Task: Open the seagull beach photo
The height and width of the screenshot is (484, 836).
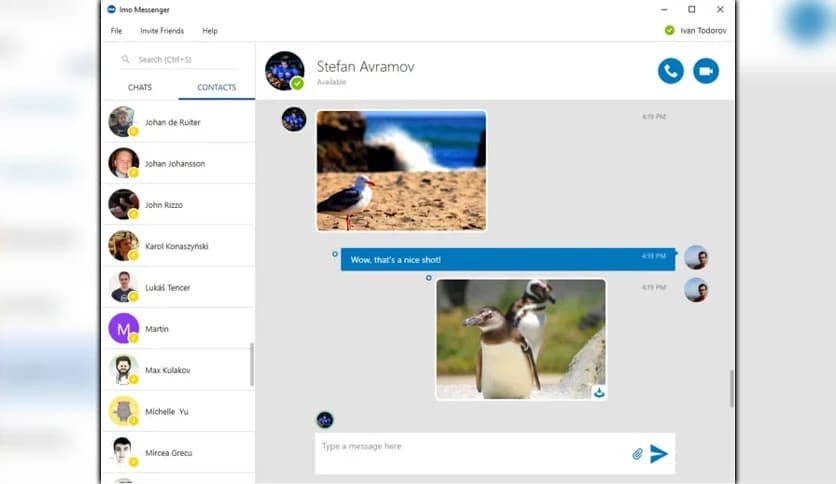Action: tap(401, 170)
